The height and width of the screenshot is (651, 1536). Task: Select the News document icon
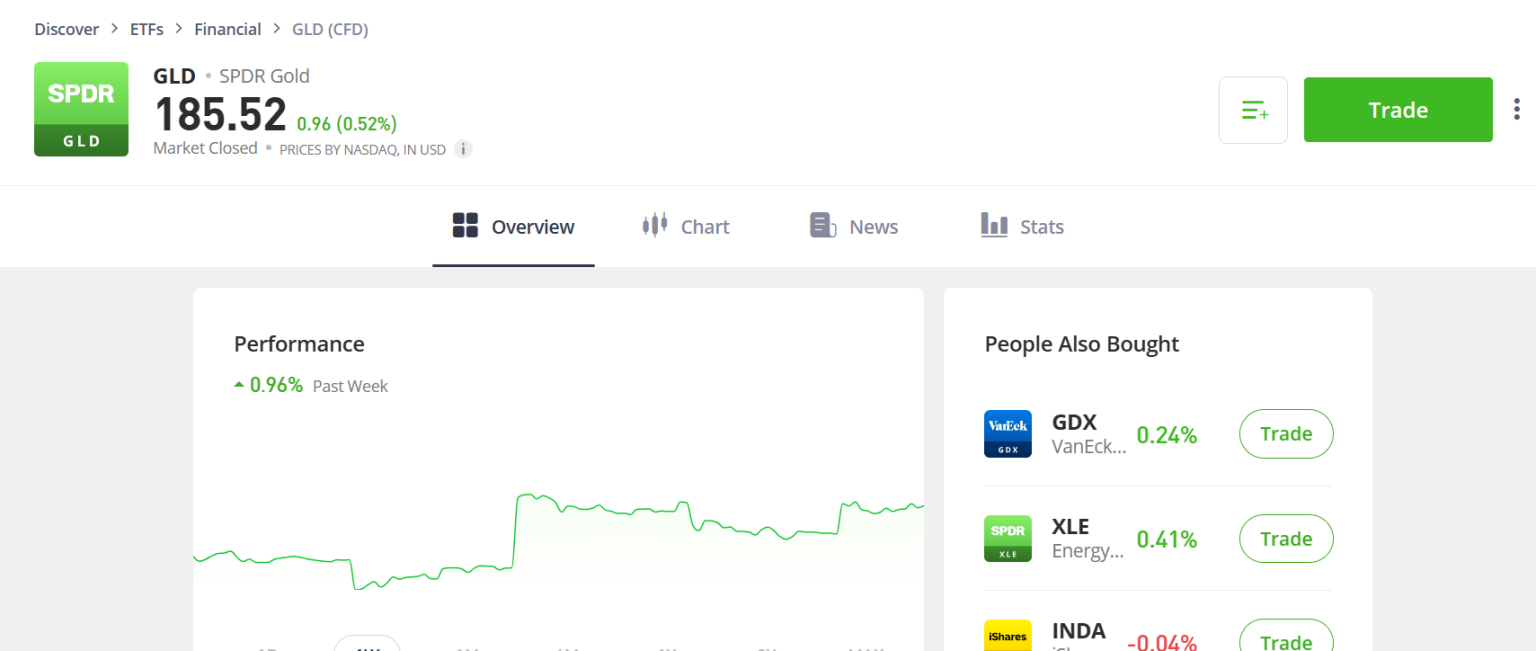(821, 226)
